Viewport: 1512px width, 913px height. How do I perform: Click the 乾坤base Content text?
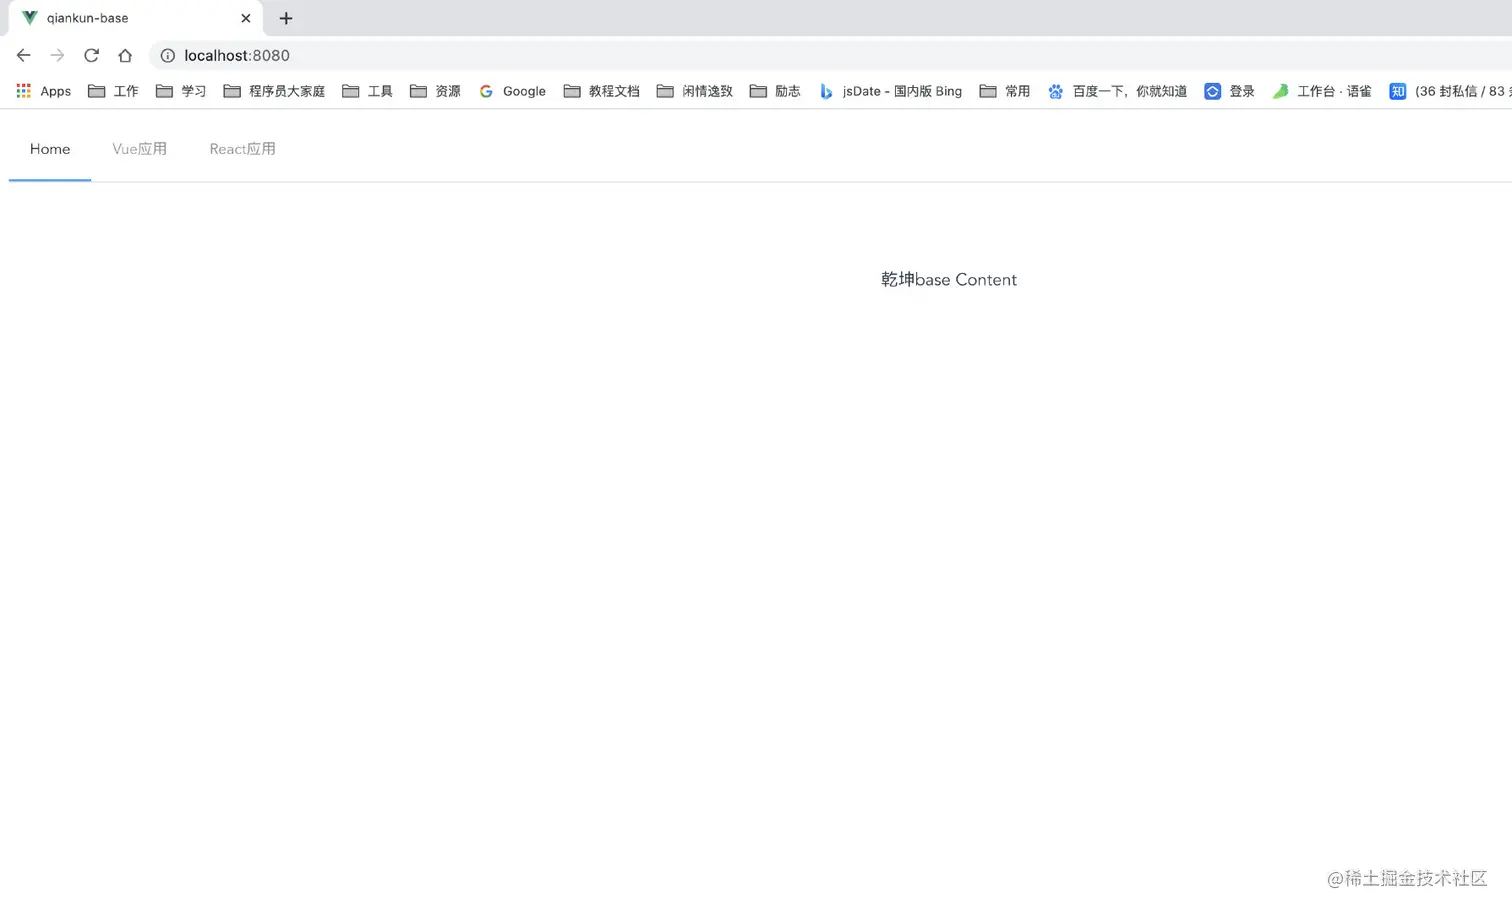[948, 280]
